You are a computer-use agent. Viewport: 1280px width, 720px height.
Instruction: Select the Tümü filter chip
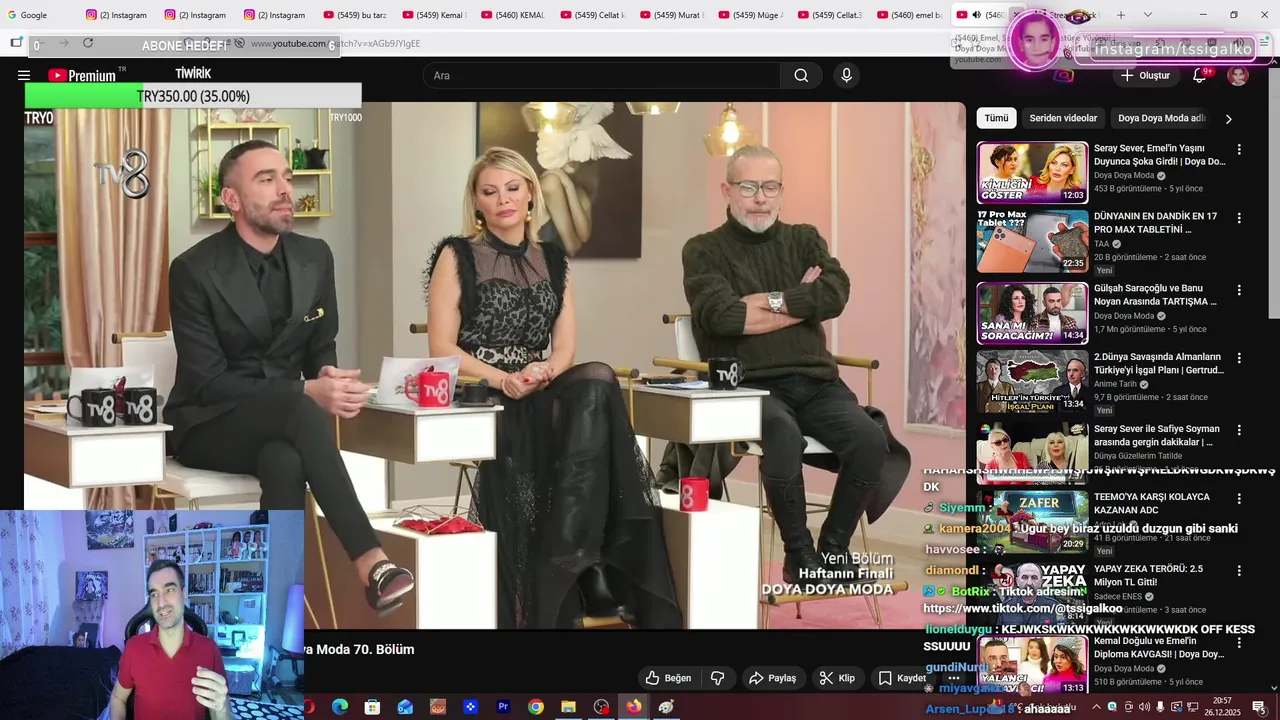[996, 118]
